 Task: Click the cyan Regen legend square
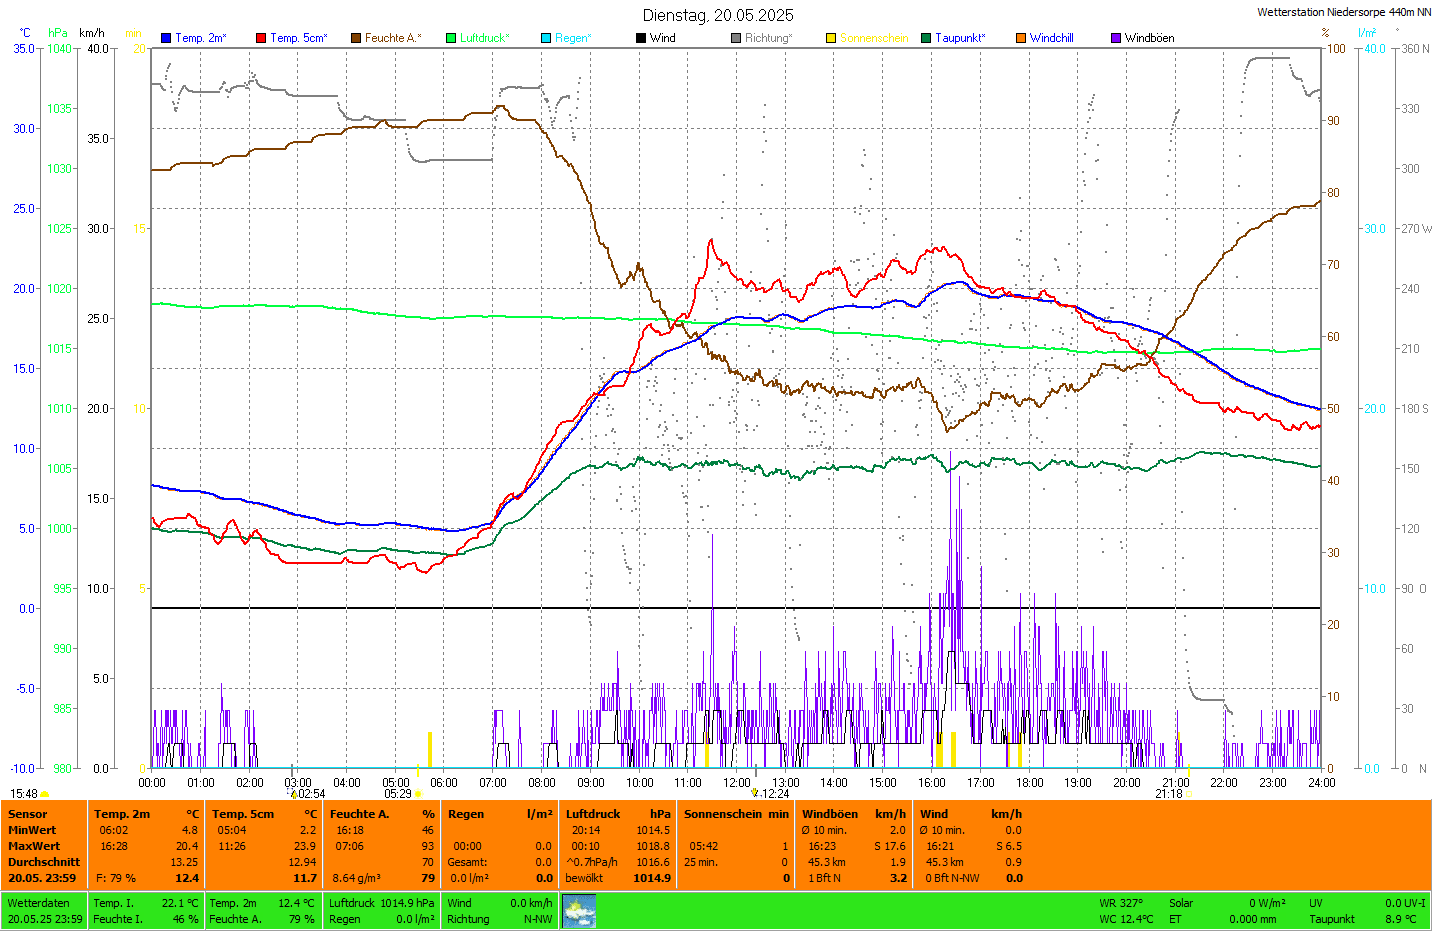click(546, 38)
